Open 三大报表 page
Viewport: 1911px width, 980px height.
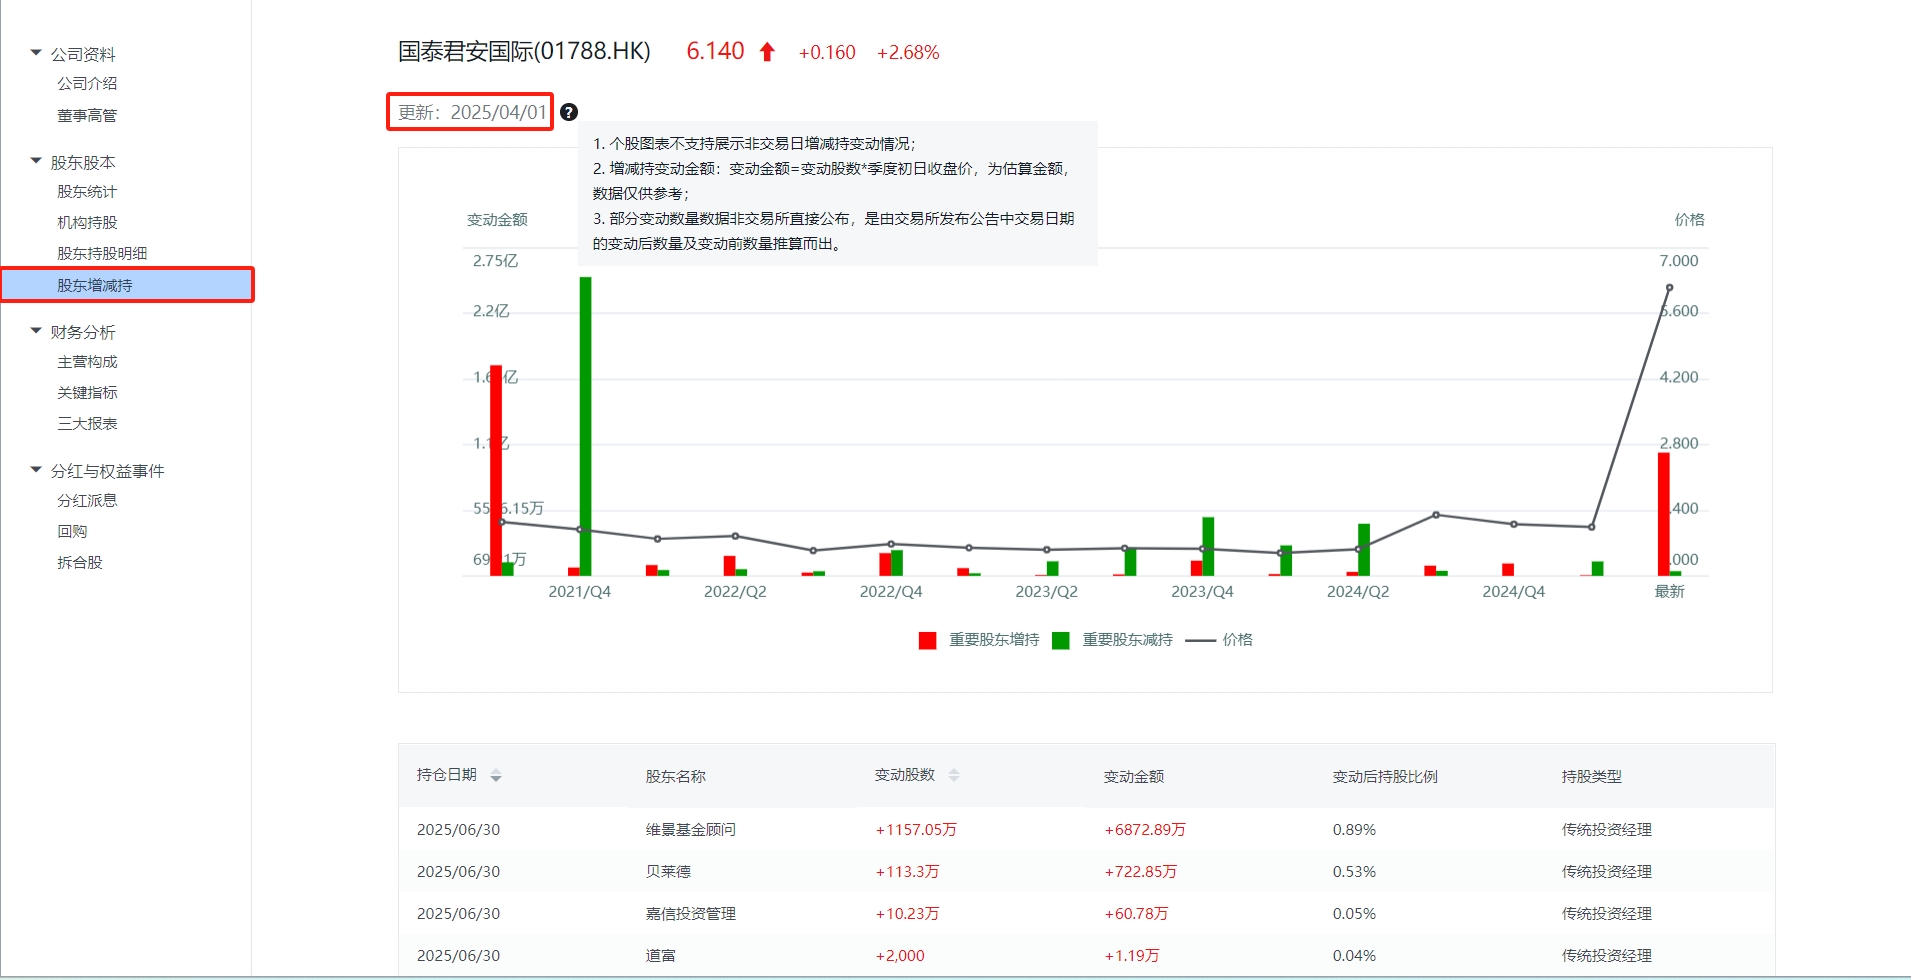pyautogui.click(x=87, y=424)
